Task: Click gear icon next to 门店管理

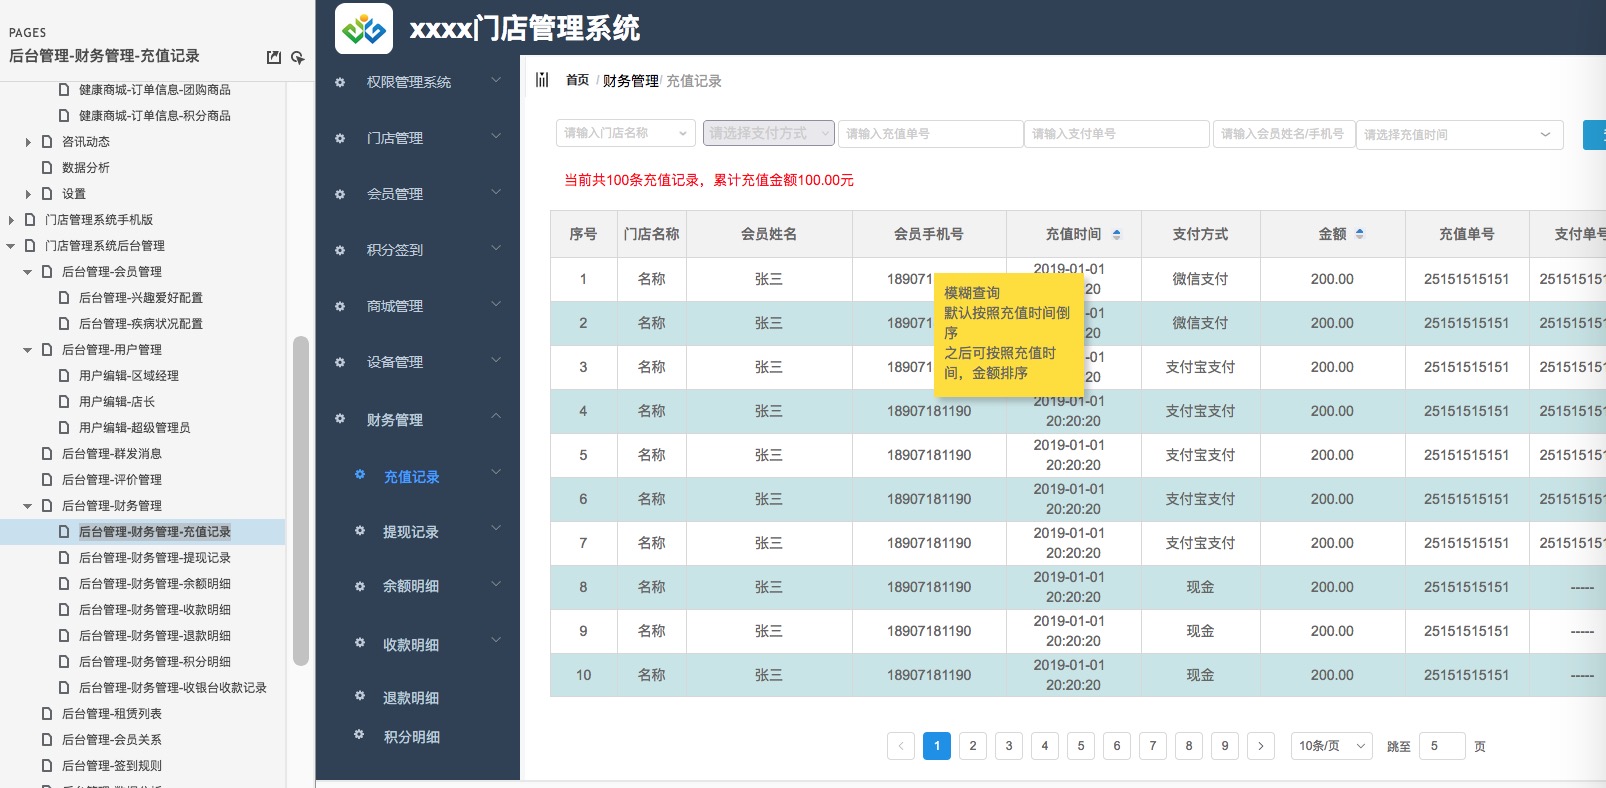Action: click(x=340, y=138)
